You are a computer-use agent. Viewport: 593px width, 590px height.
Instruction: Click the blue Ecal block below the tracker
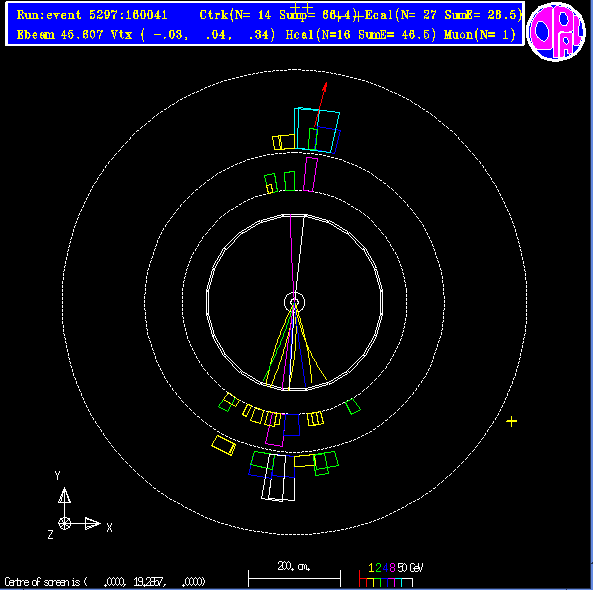(292, 425)
